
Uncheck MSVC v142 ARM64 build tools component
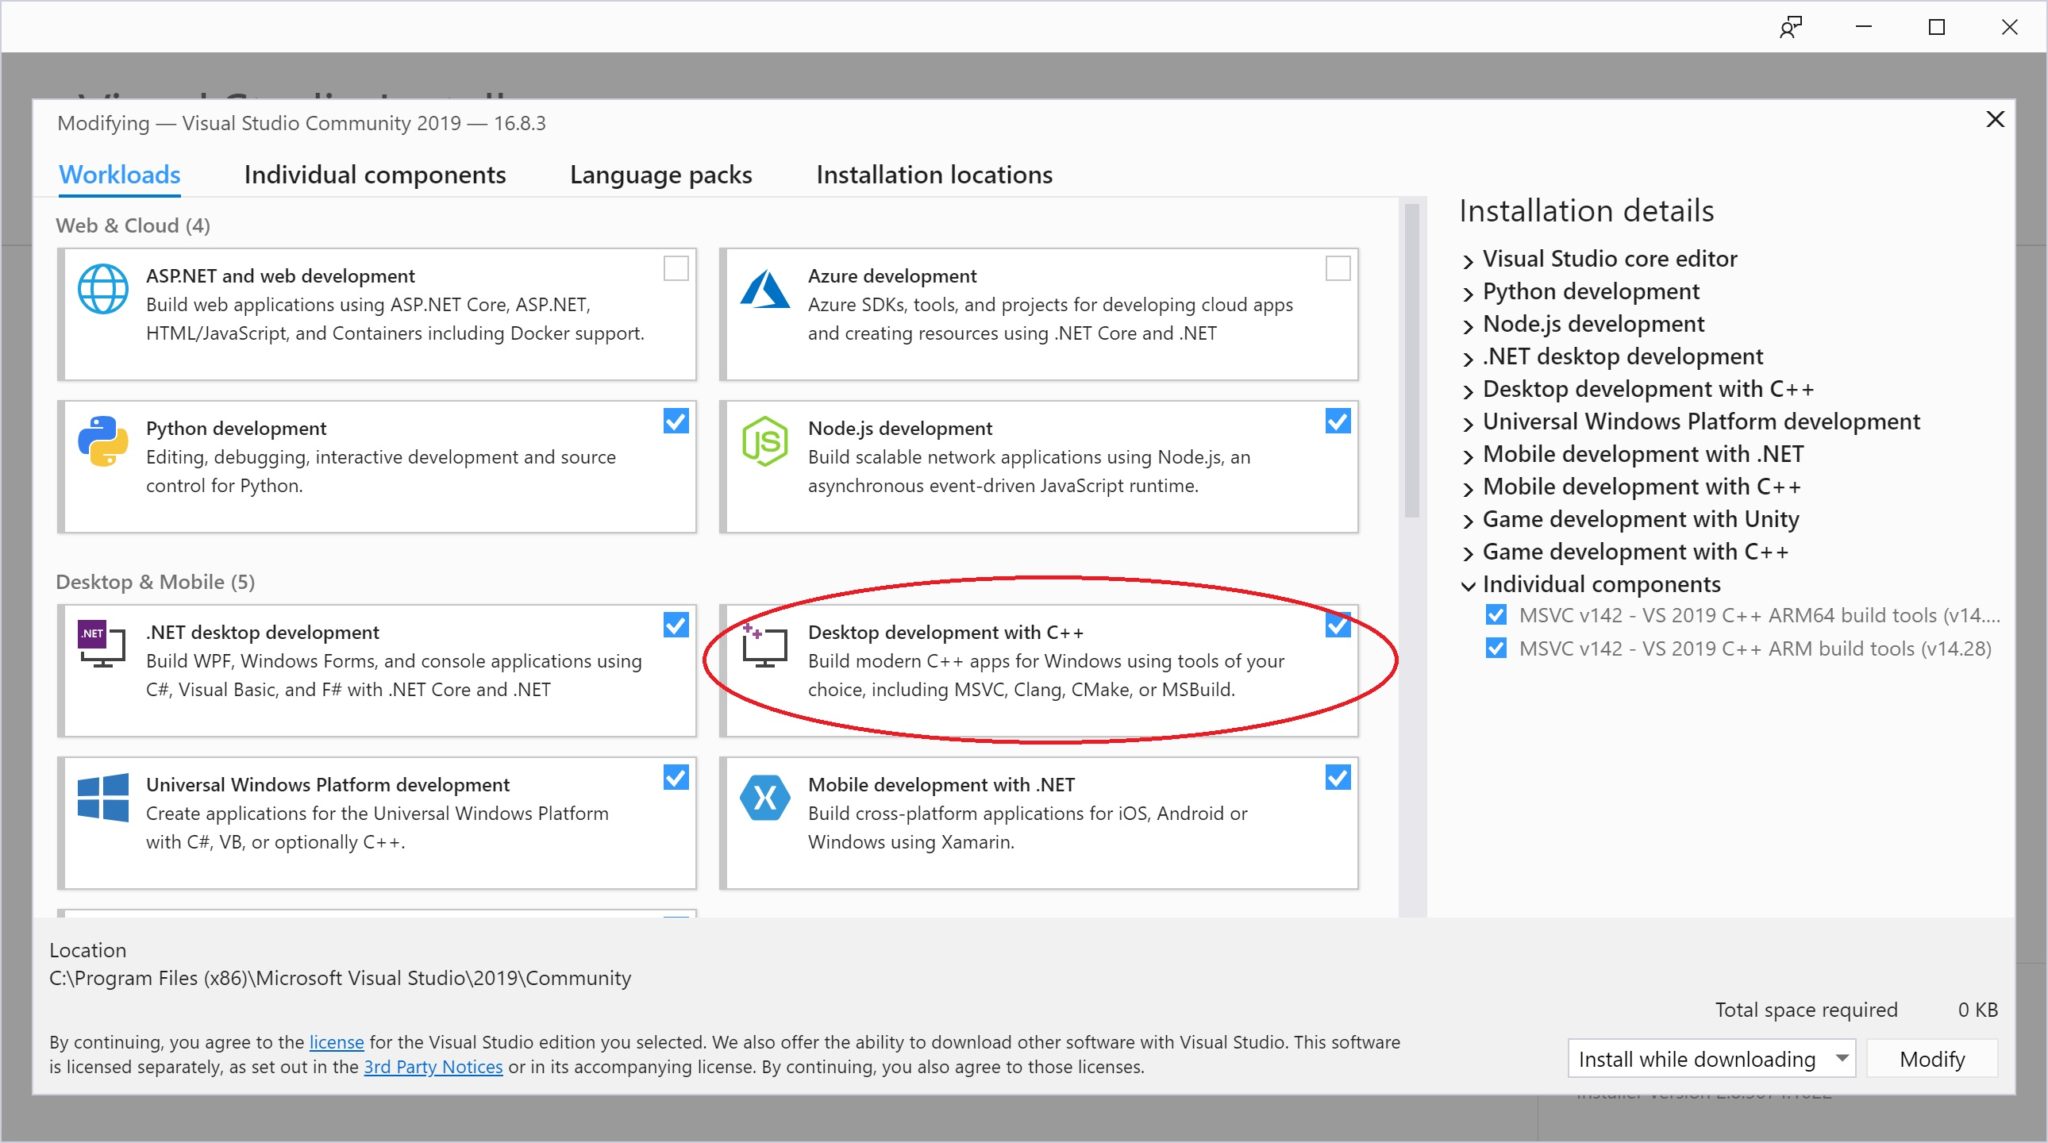[x=1496, y=615]
